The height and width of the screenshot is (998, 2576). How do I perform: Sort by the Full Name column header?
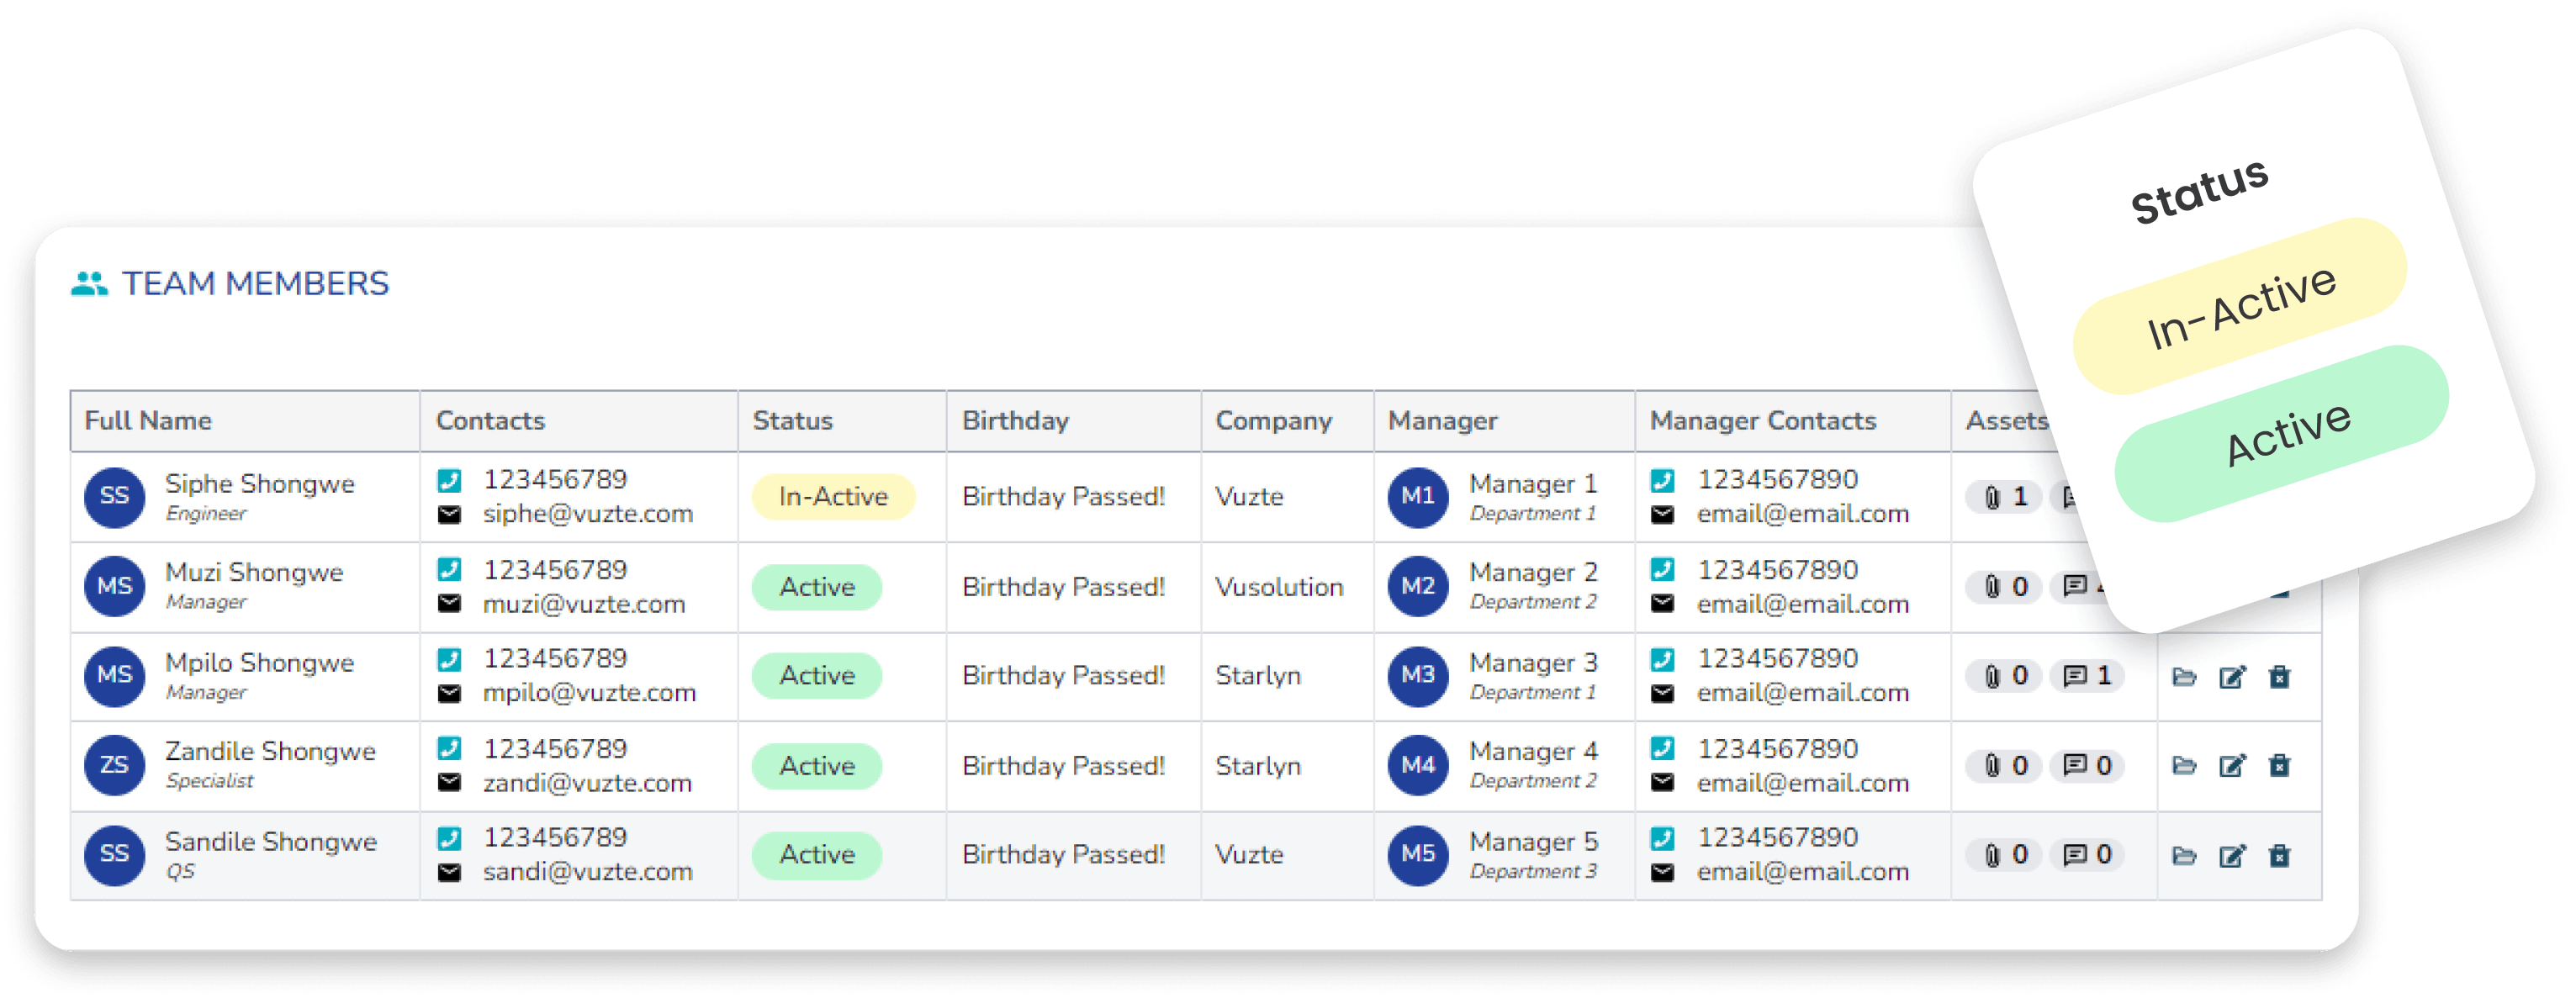pos(148,421)
